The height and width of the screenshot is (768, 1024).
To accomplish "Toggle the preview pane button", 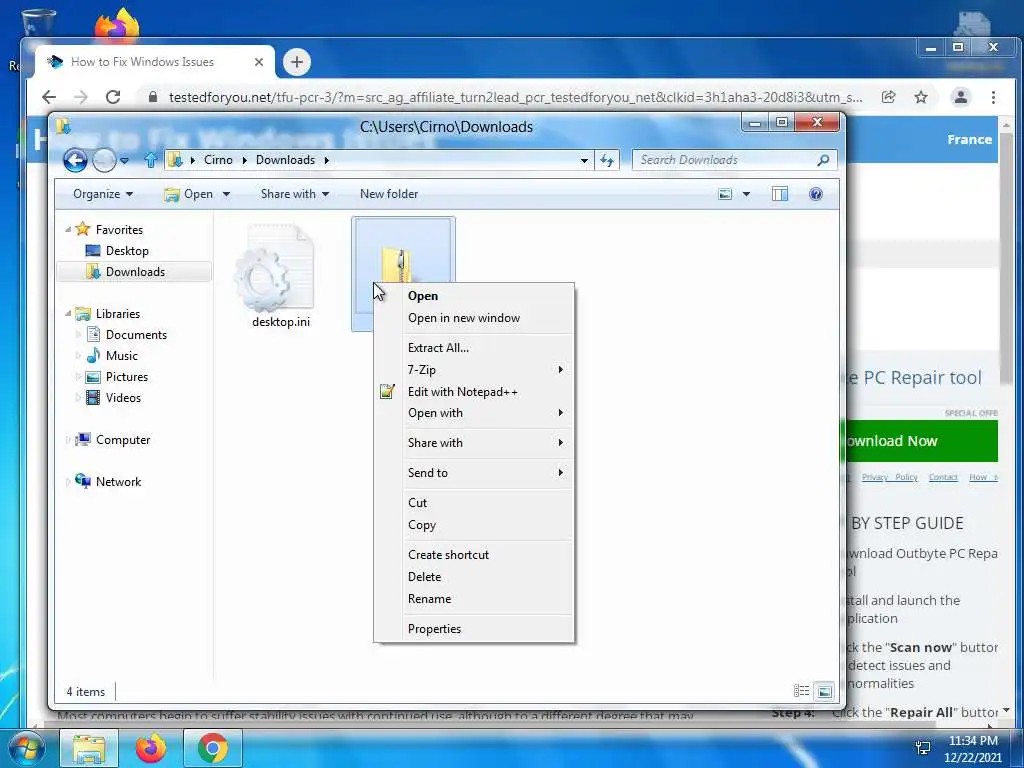I will coord(780,194).
